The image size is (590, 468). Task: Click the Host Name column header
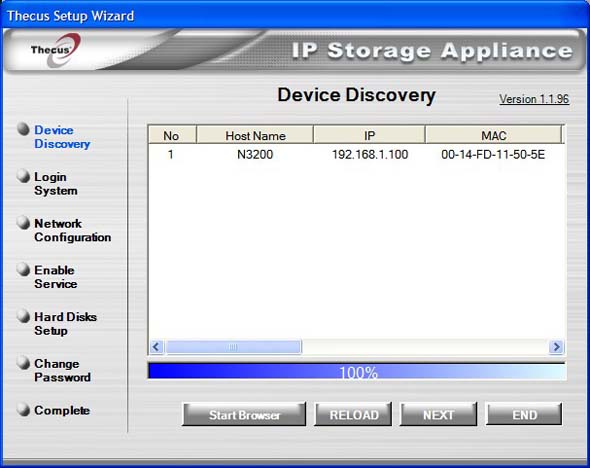click(x=255, y=135)
